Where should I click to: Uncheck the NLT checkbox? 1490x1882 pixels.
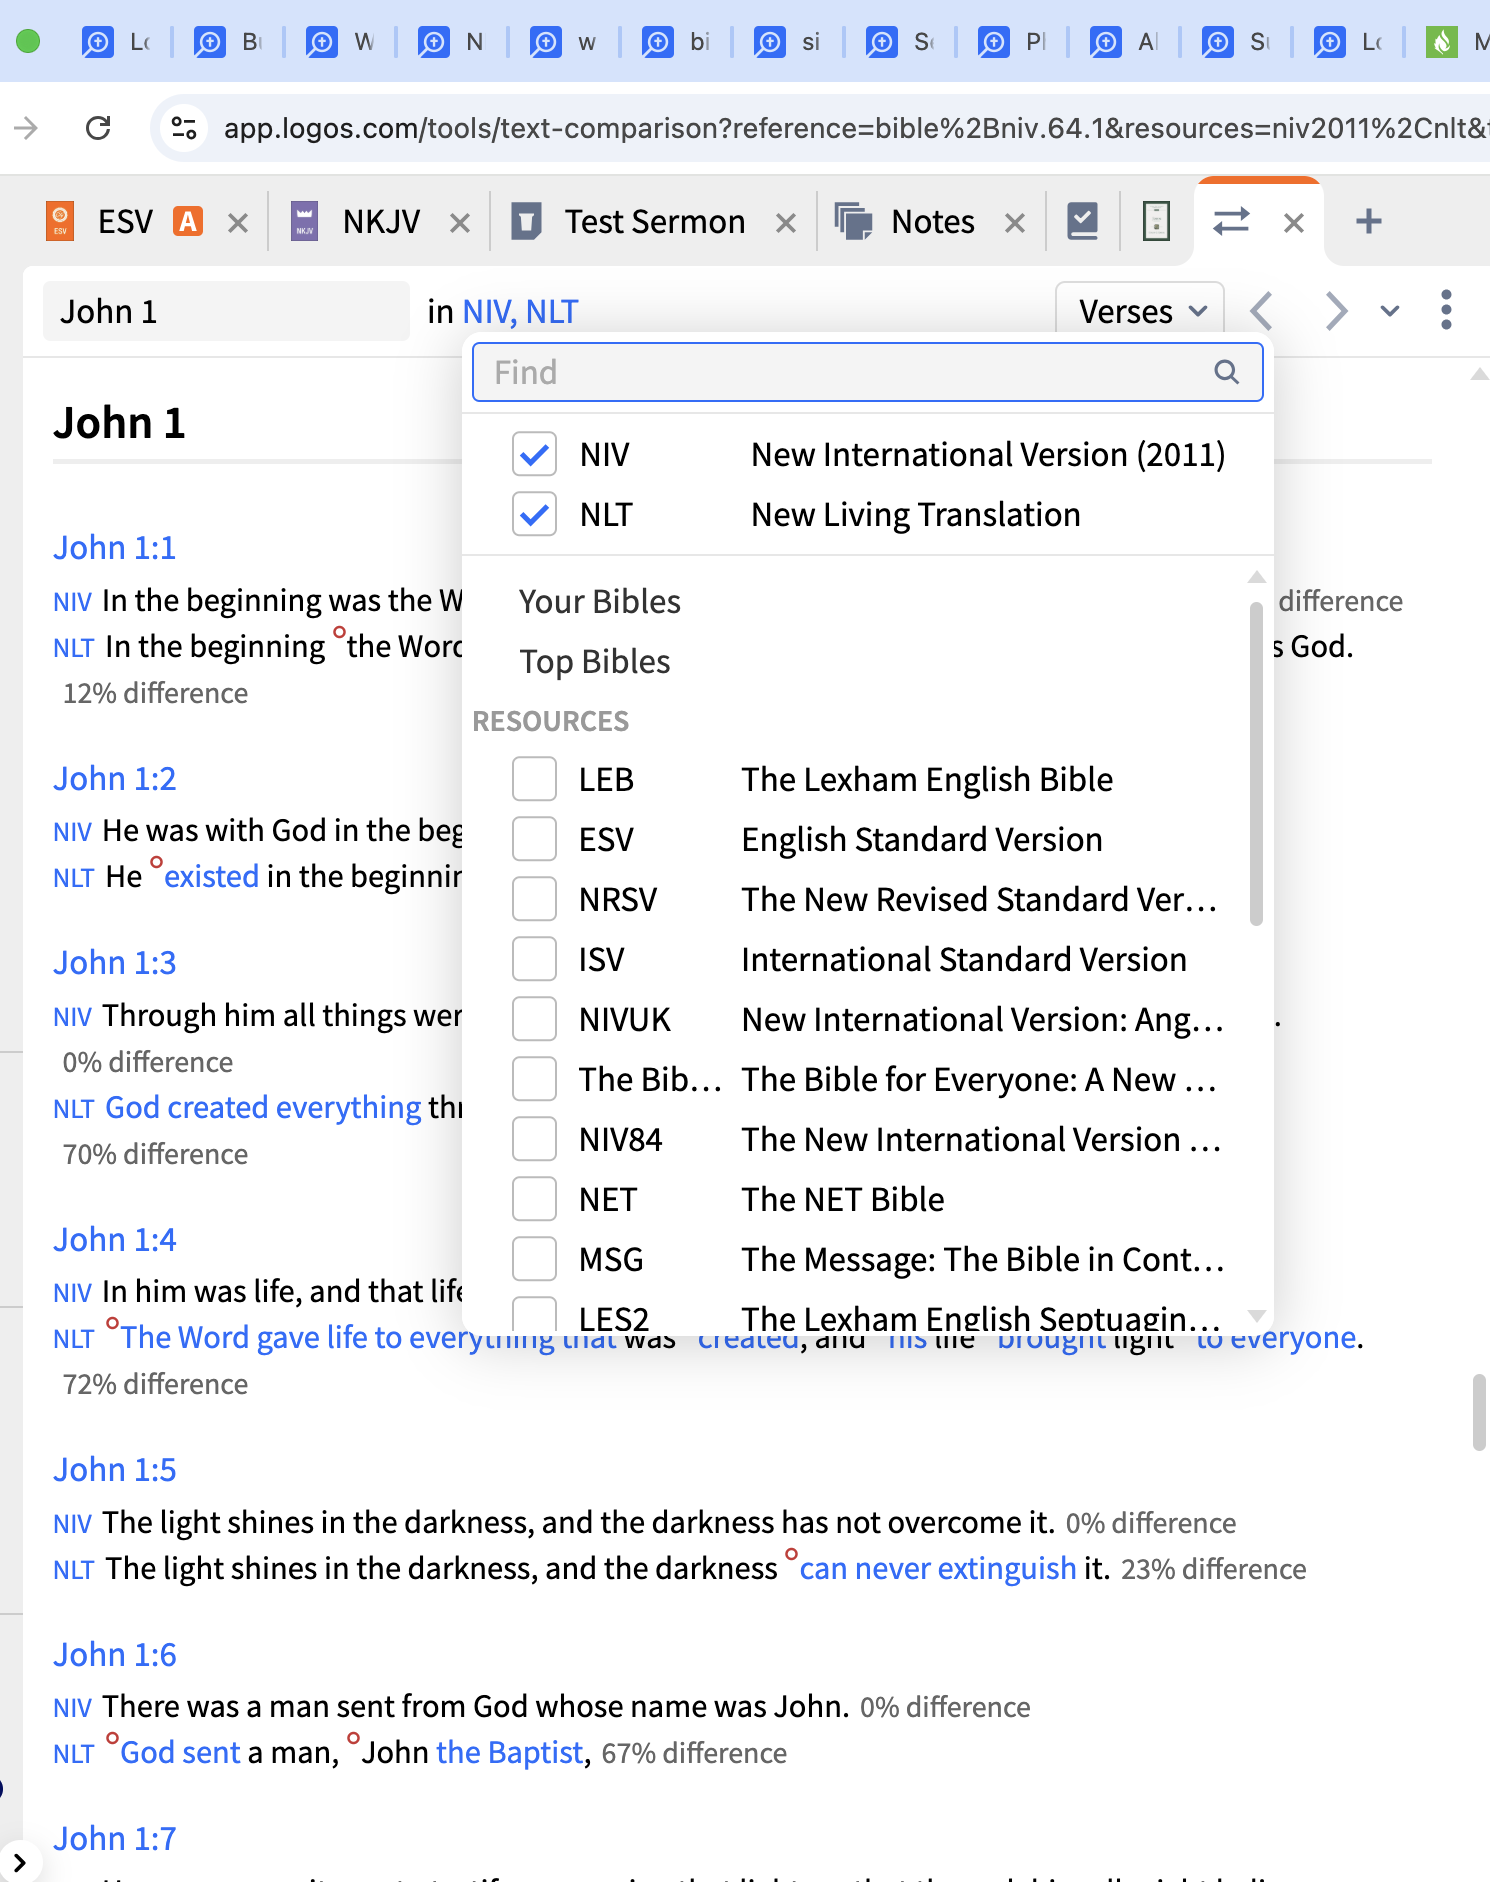coord(534,515)
